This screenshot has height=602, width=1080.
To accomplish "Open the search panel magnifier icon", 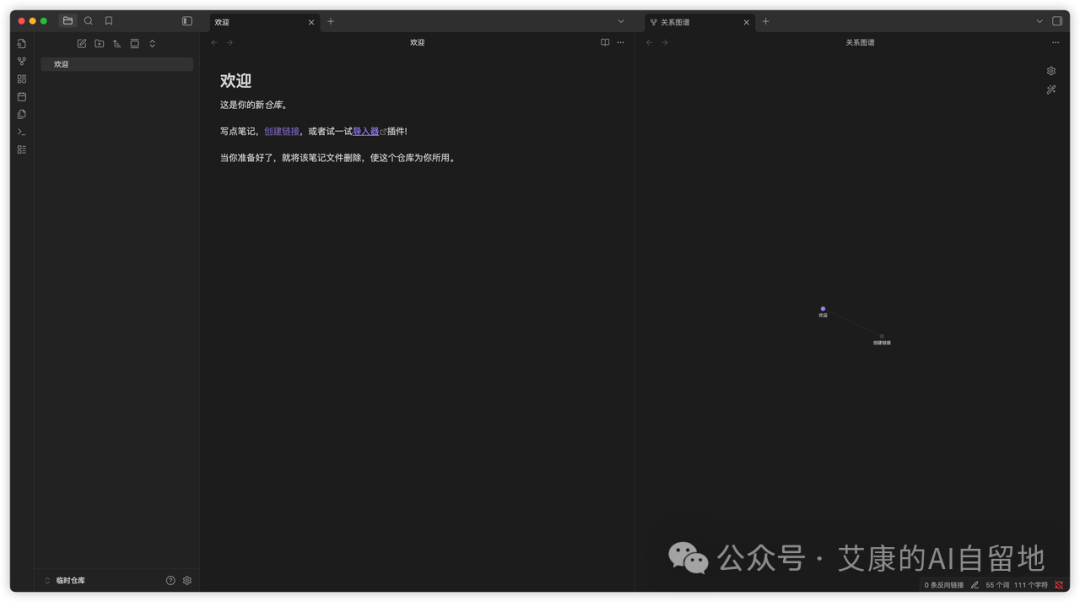I will (88, 21).
